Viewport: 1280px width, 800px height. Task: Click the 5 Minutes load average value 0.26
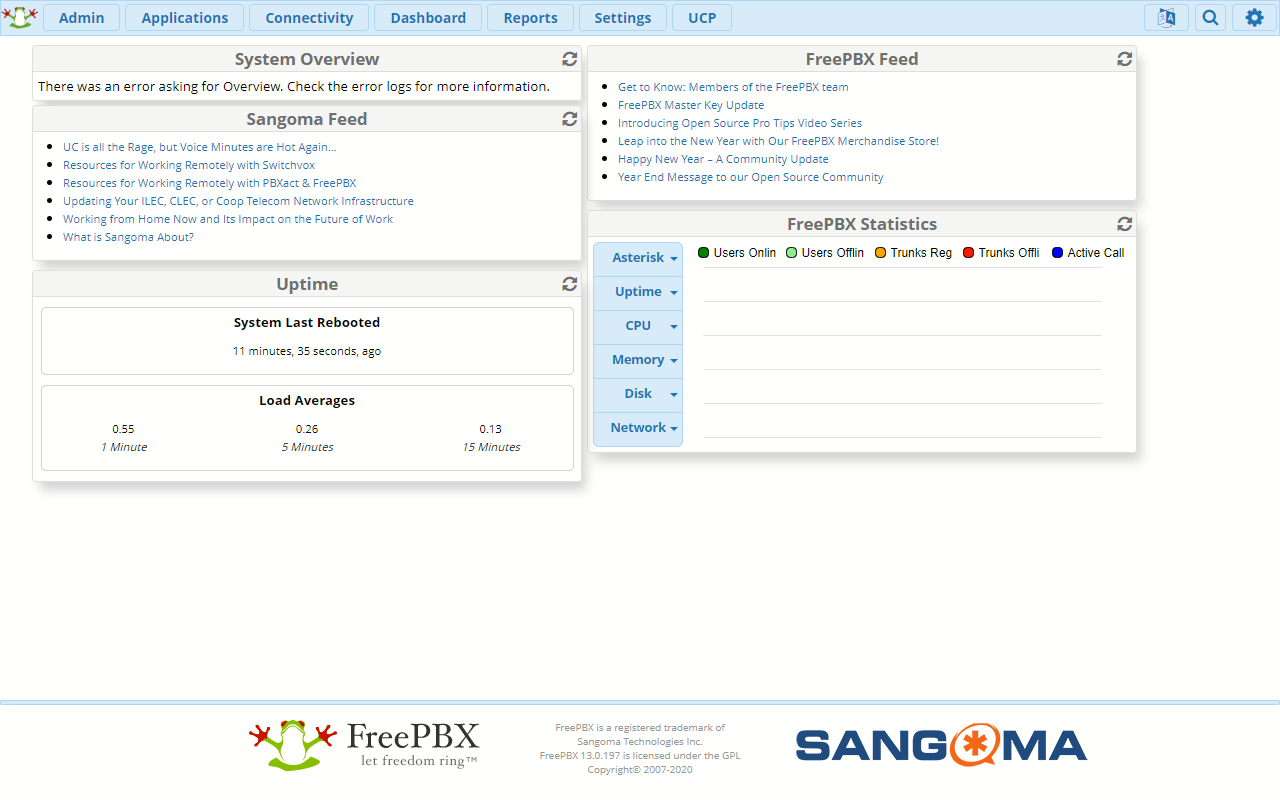click(307, 429)
